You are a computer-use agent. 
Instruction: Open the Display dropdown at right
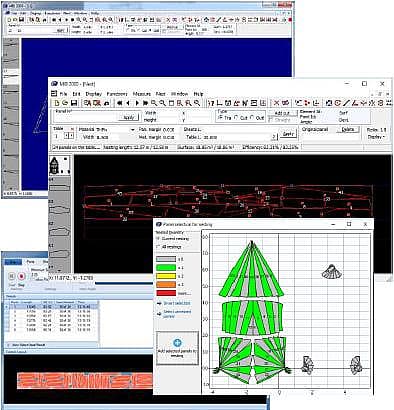tap(377, 137)
